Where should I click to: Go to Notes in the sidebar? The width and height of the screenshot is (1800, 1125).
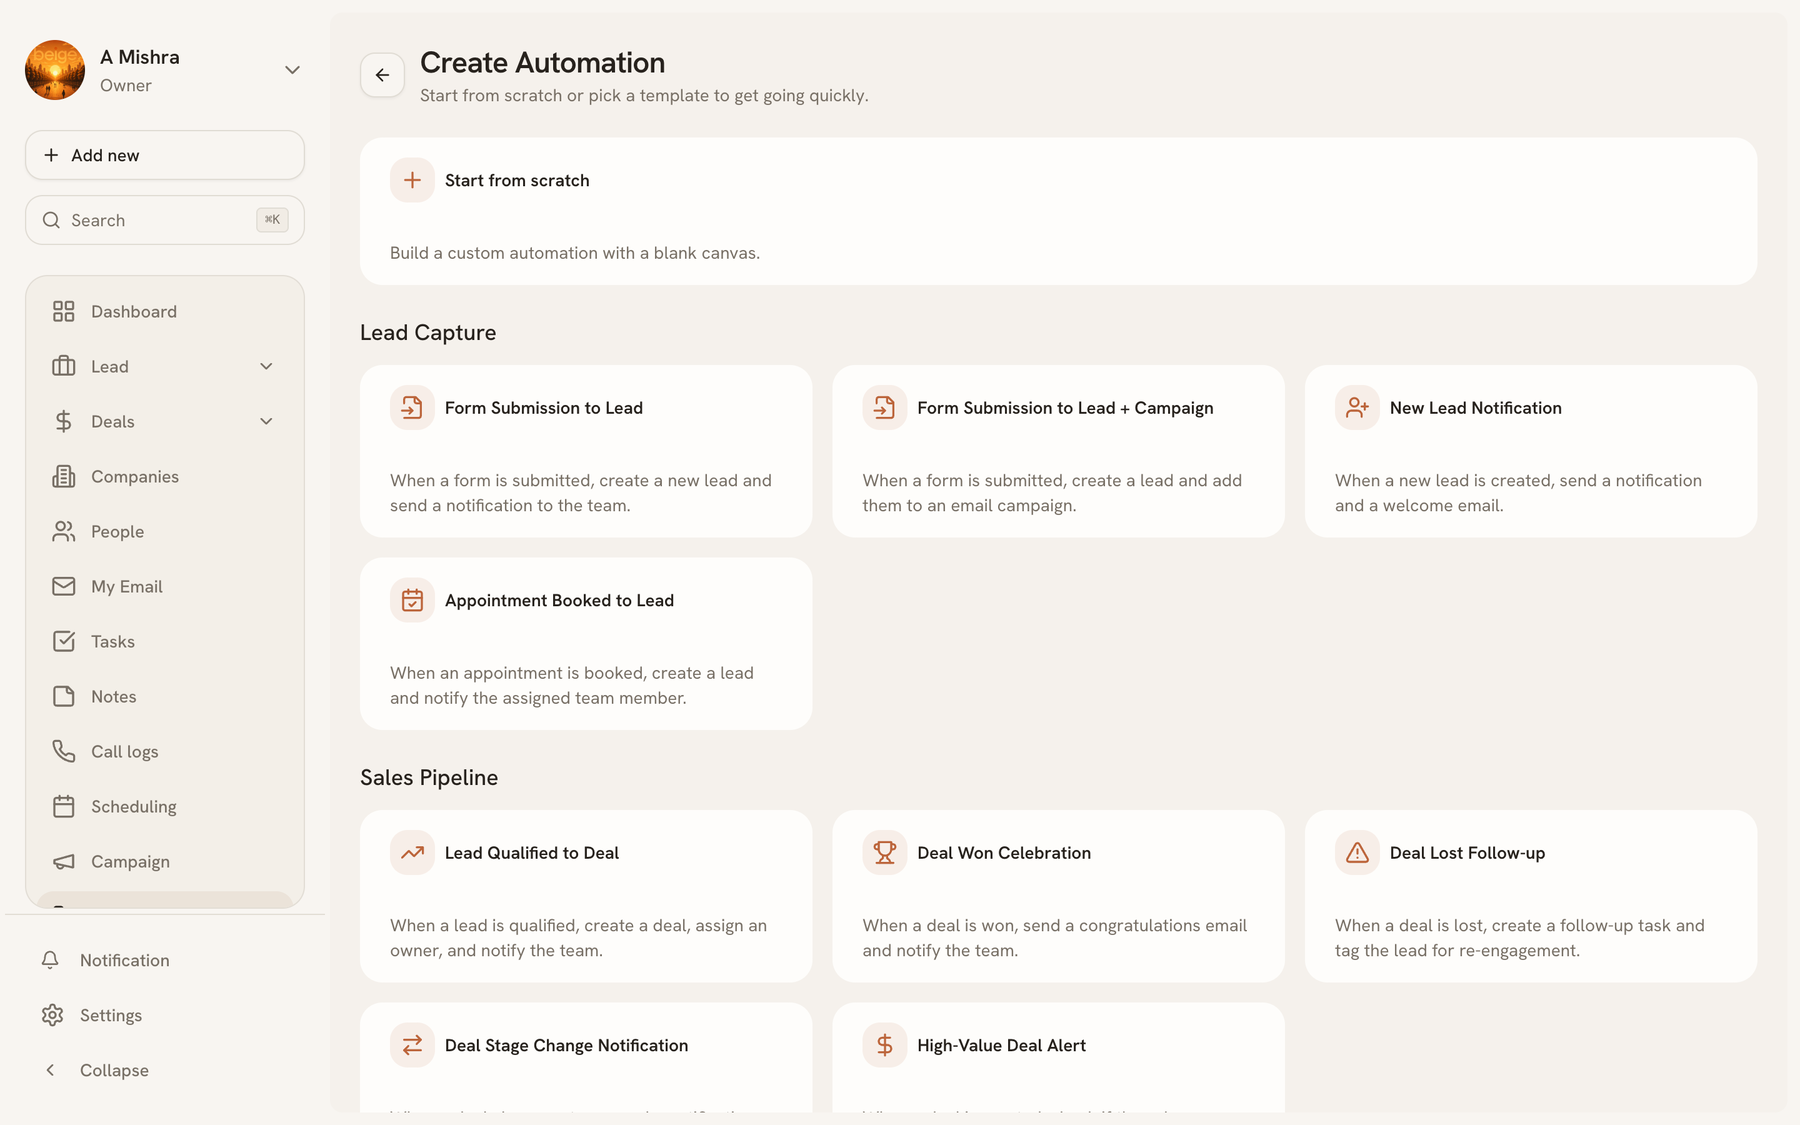point(165,696)
